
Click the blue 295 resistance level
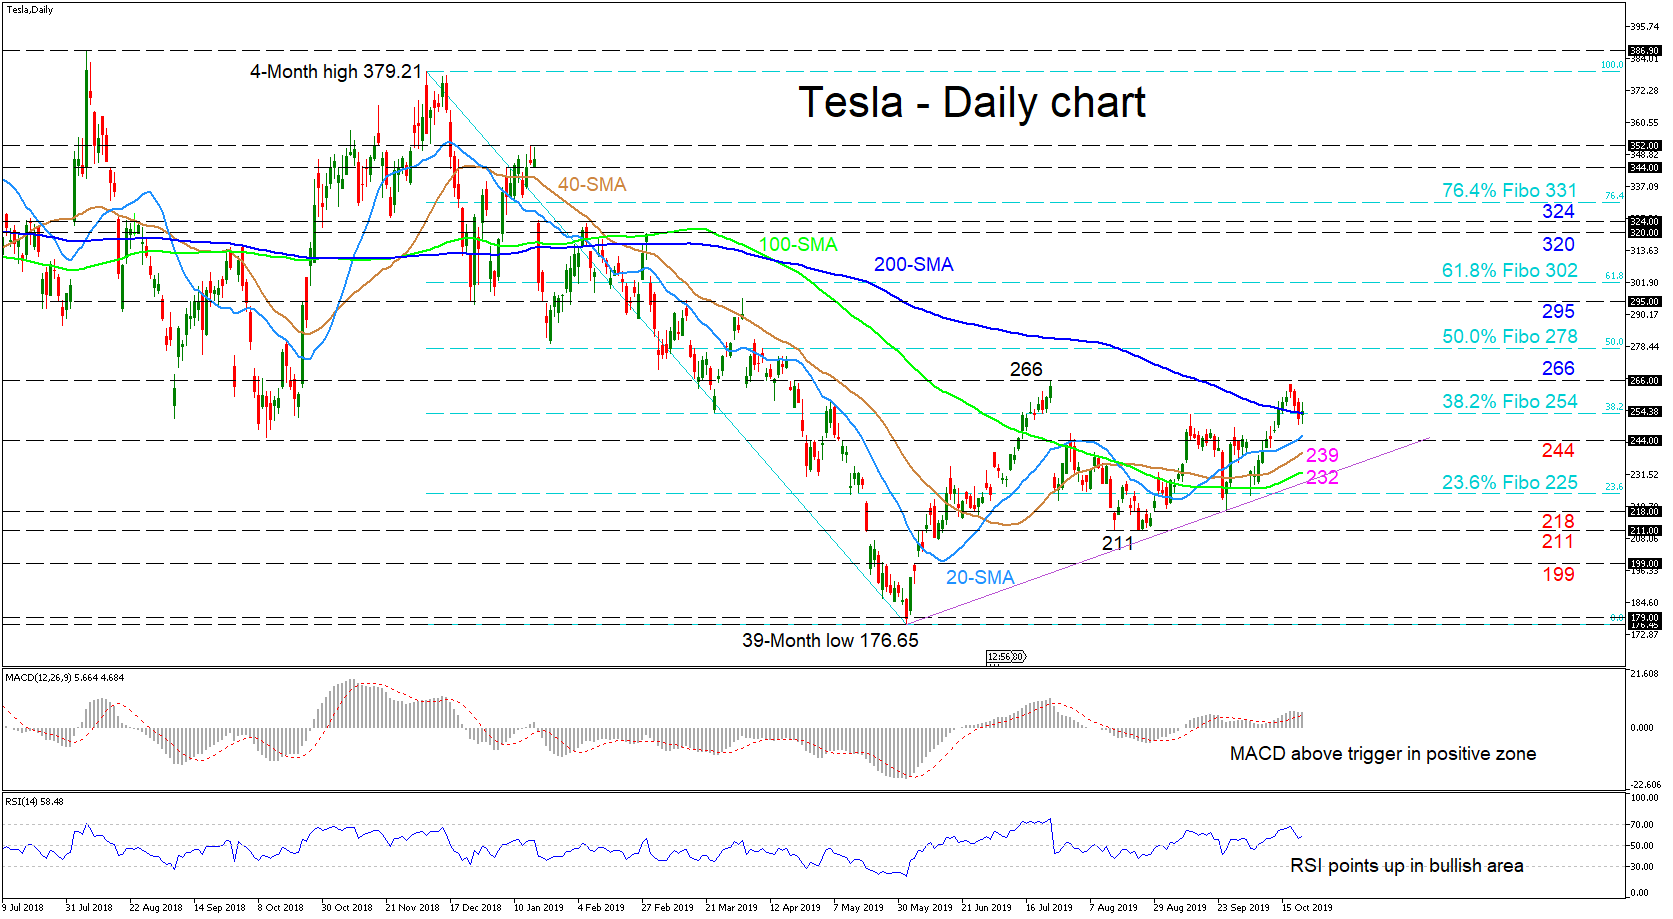click(x=1558, y=311)
